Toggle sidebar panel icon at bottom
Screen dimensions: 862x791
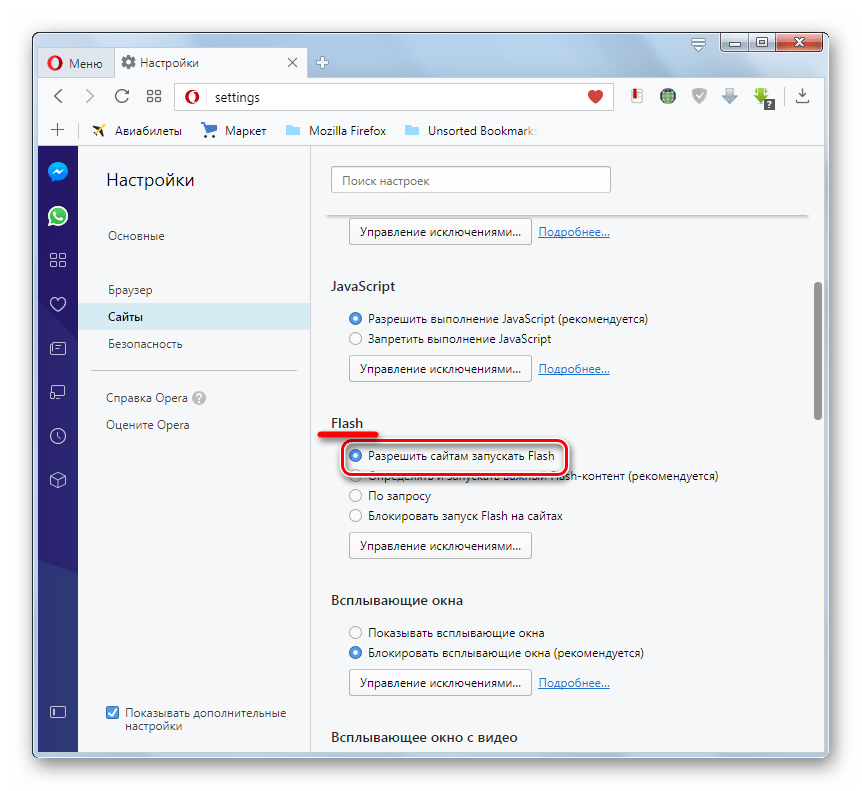point(58,712)
